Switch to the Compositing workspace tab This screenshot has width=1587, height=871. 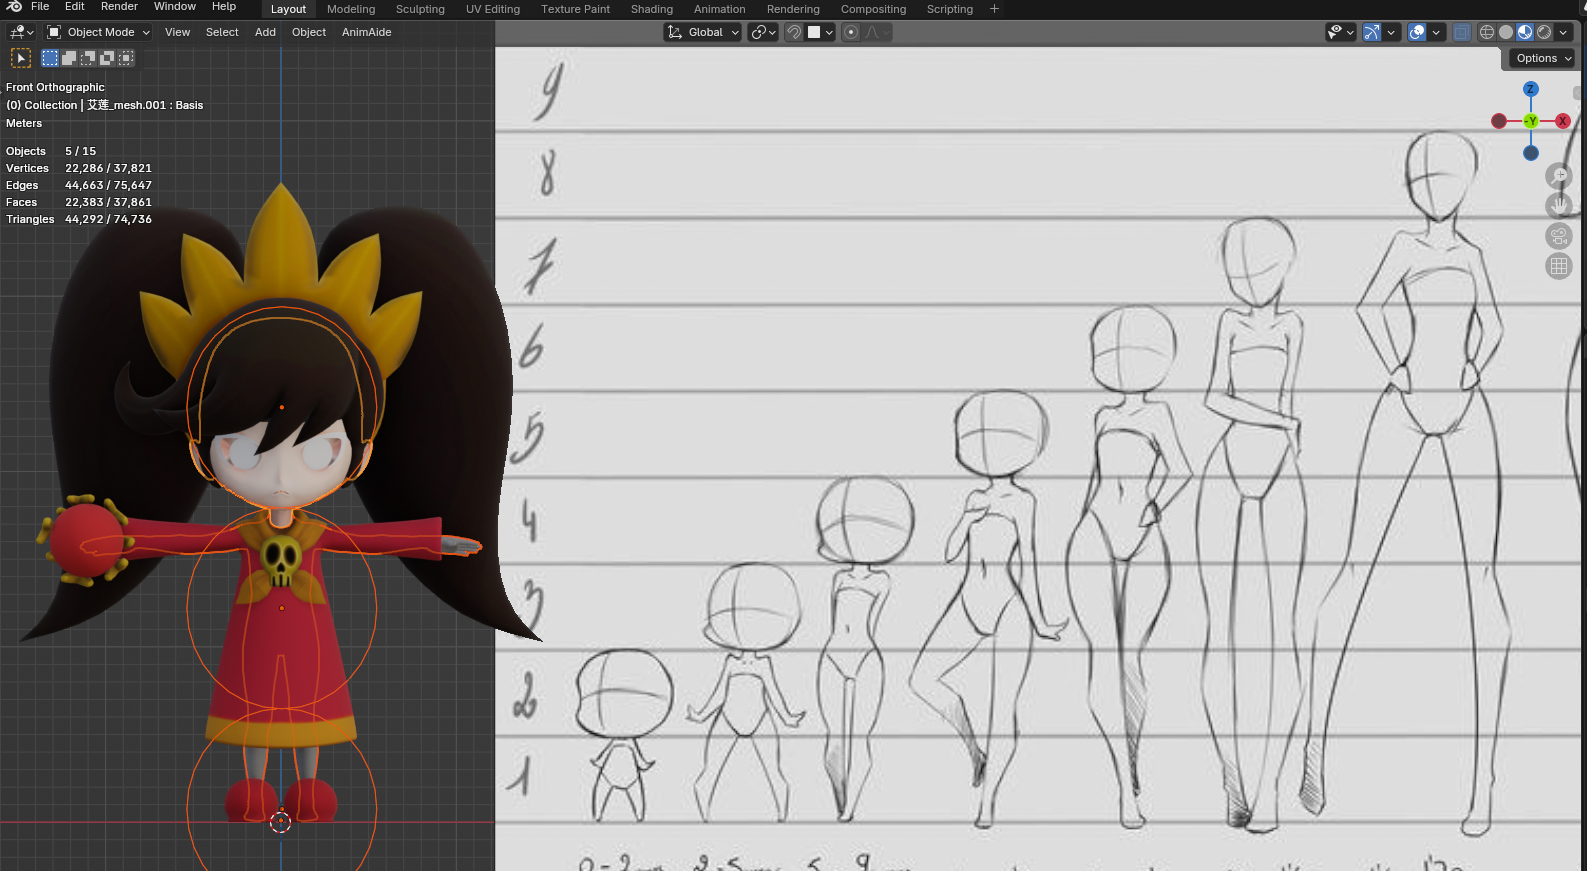(873, 9)
